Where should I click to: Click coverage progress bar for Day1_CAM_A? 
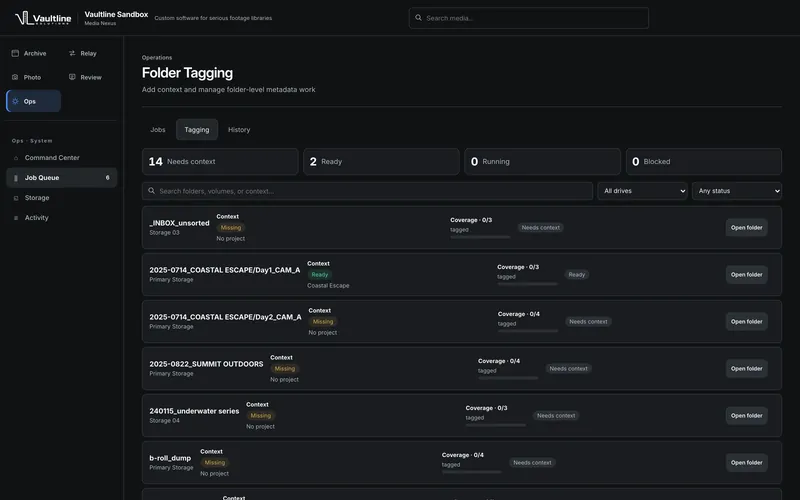[527, 284]
